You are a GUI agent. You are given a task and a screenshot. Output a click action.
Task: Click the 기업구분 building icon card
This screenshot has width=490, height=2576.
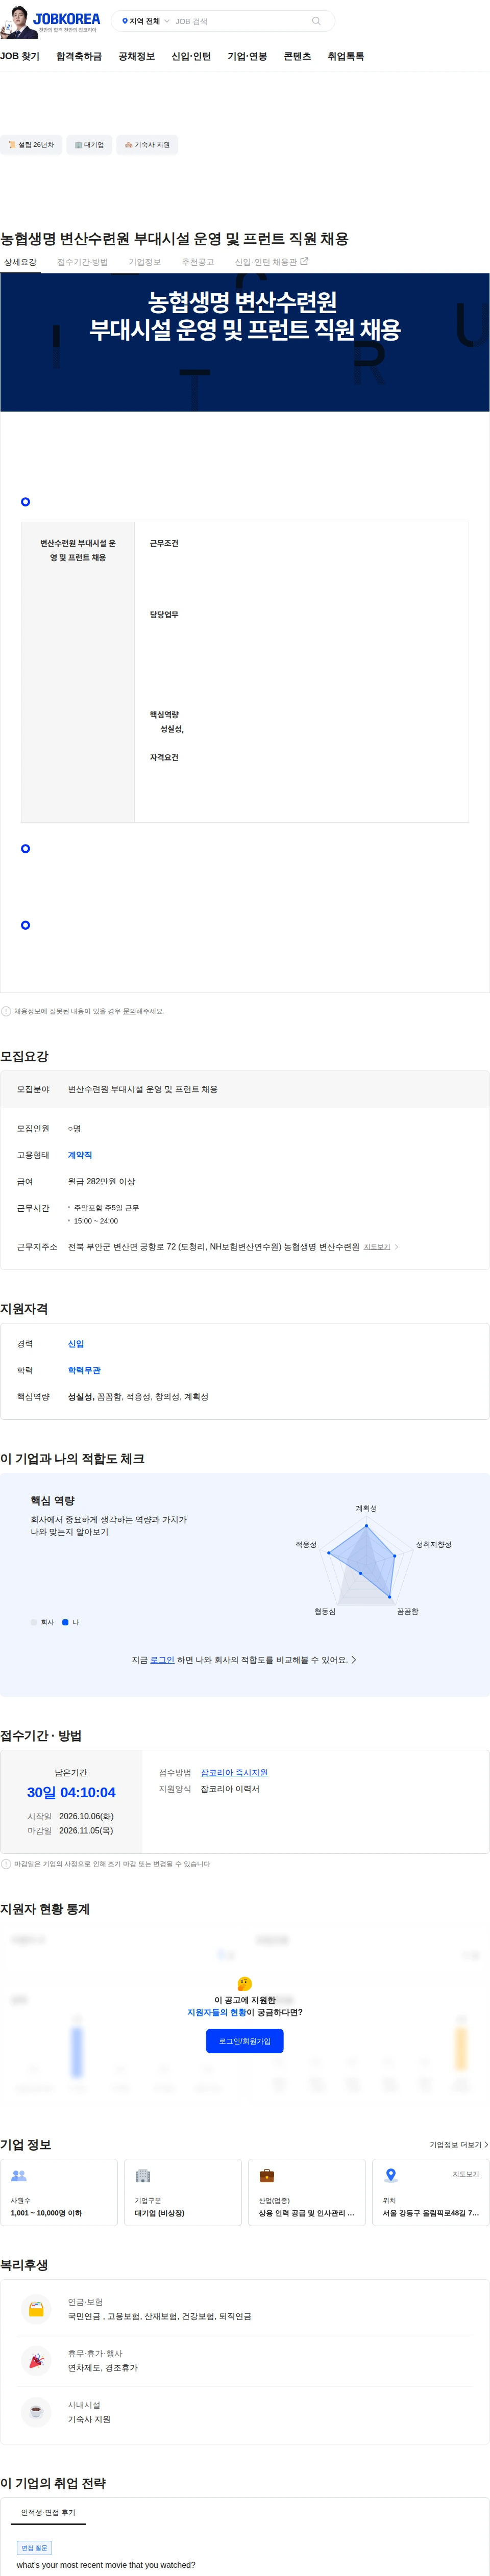point(183,2193)
